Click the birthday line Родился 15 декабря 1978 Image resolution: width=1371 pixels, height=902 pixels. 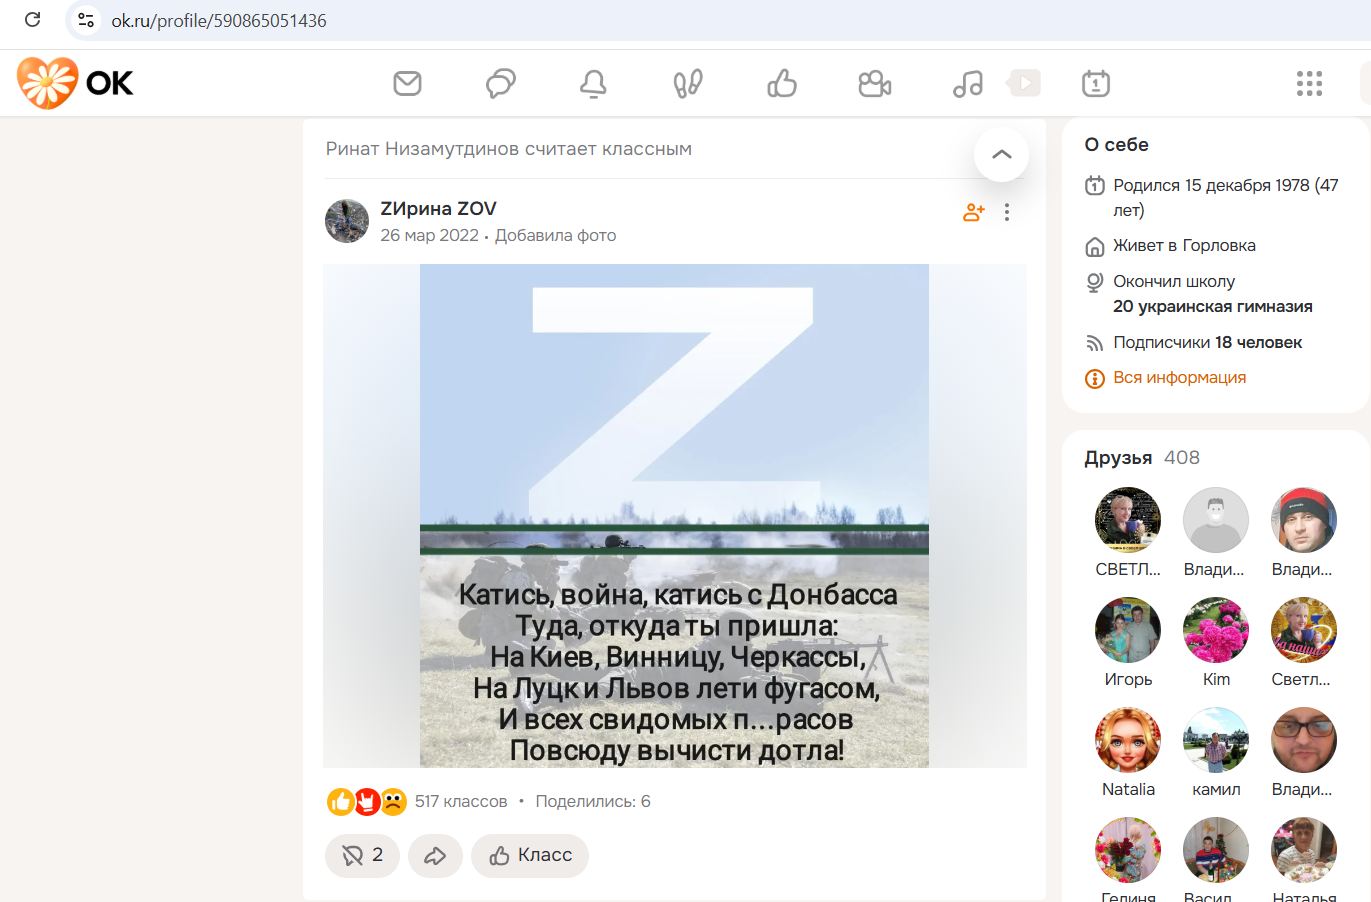point(1225,197)
